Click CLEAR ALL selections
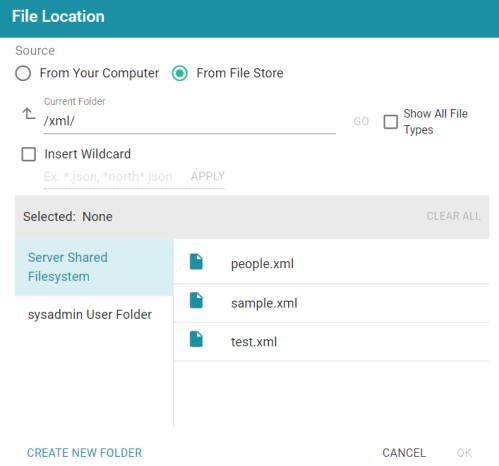Viewport: 499px width, 466px height. pyautogui.click(x=453, y=216)
